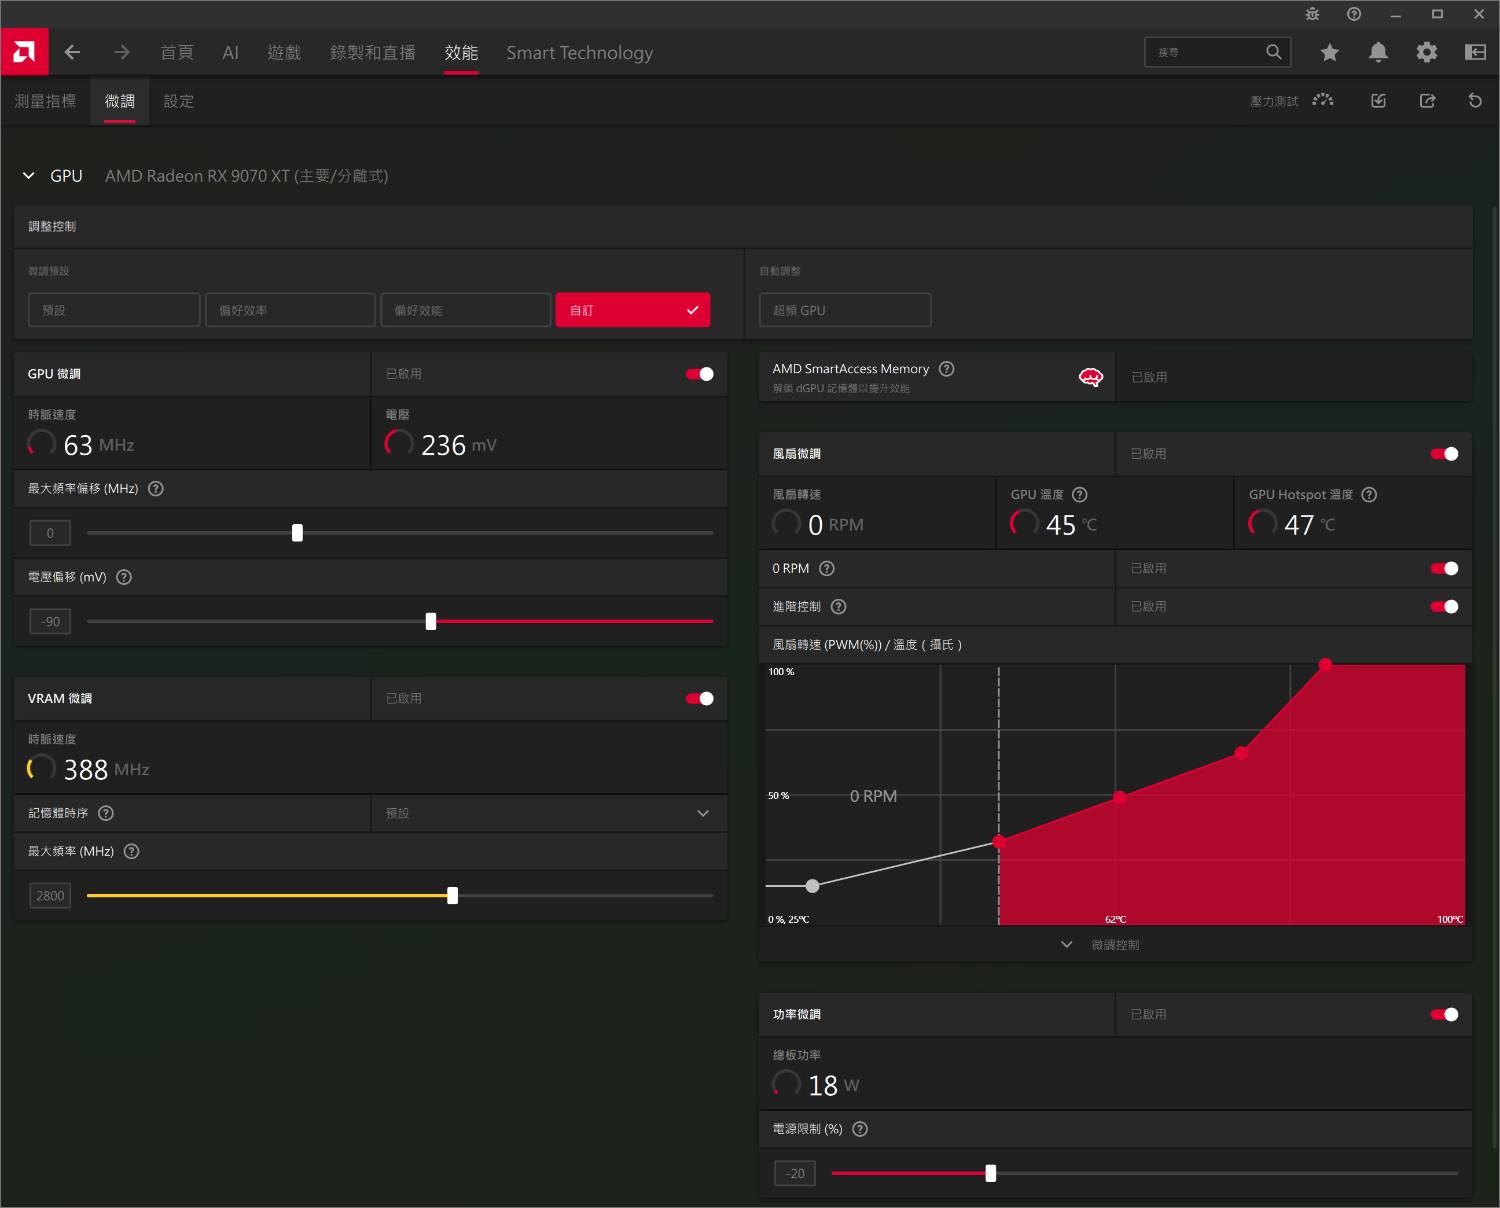Open the 遊戲 tab

click(284, 52)
